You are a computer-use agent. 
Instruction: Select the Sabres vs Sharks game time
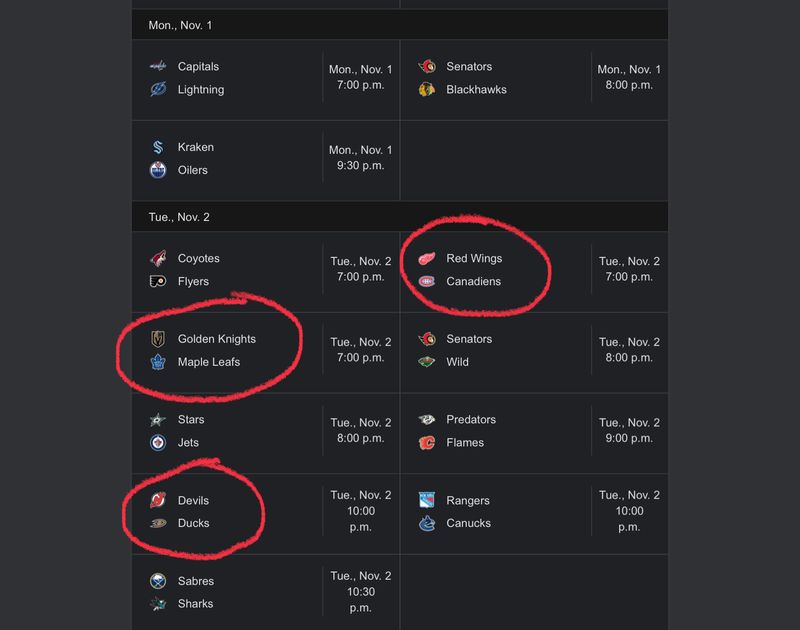click(x=361, y=592)
